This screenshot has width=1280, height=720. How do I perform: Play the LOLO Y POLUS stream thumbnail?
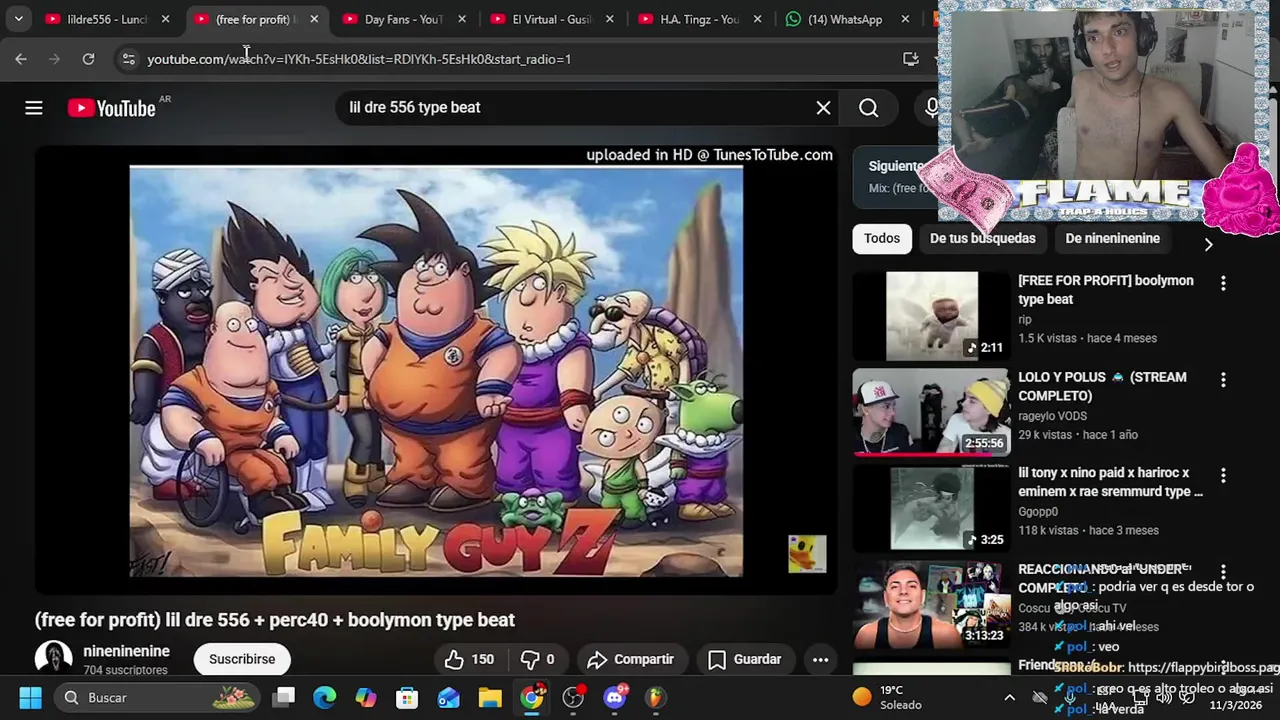pyautogui.click(x=931, y=412)
